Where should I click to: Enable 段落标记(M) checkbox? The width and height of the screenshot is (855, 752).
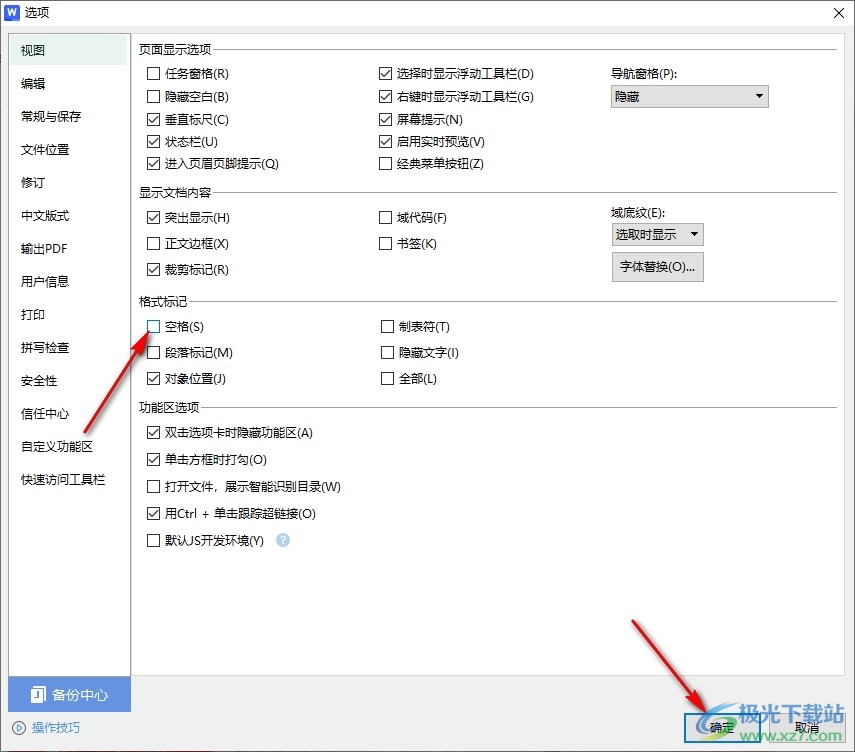tap(154, 353)
